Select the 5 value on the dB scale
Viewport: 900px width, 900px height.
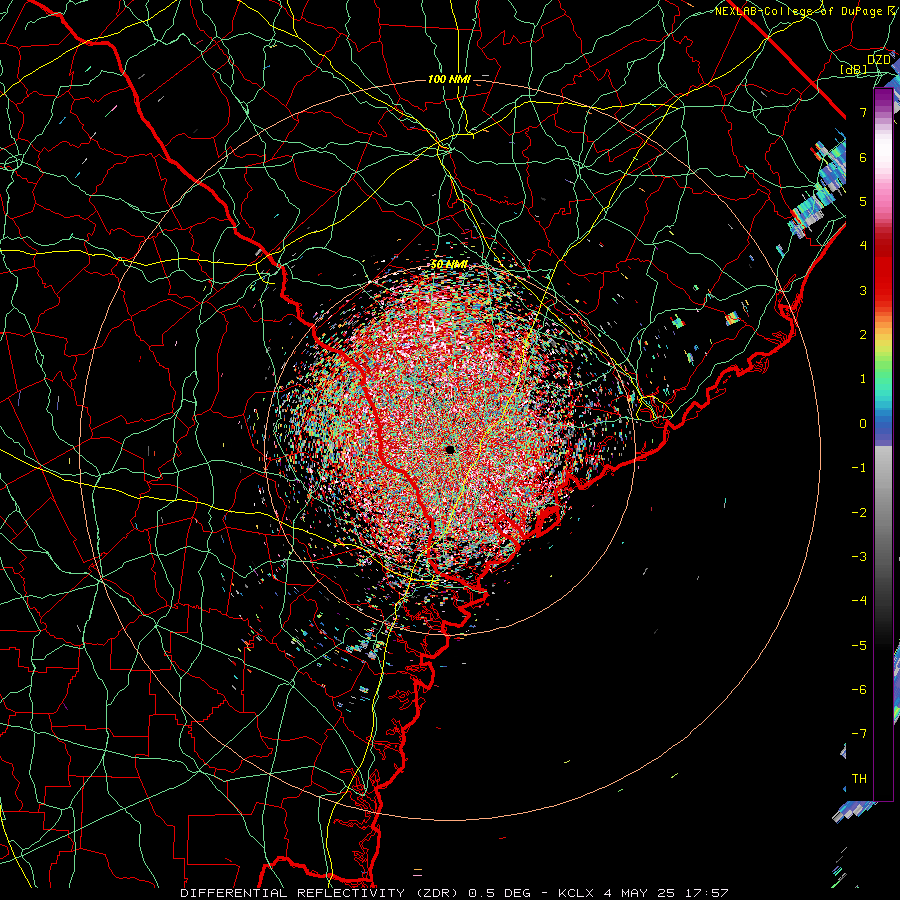click(x=863, y=201)
